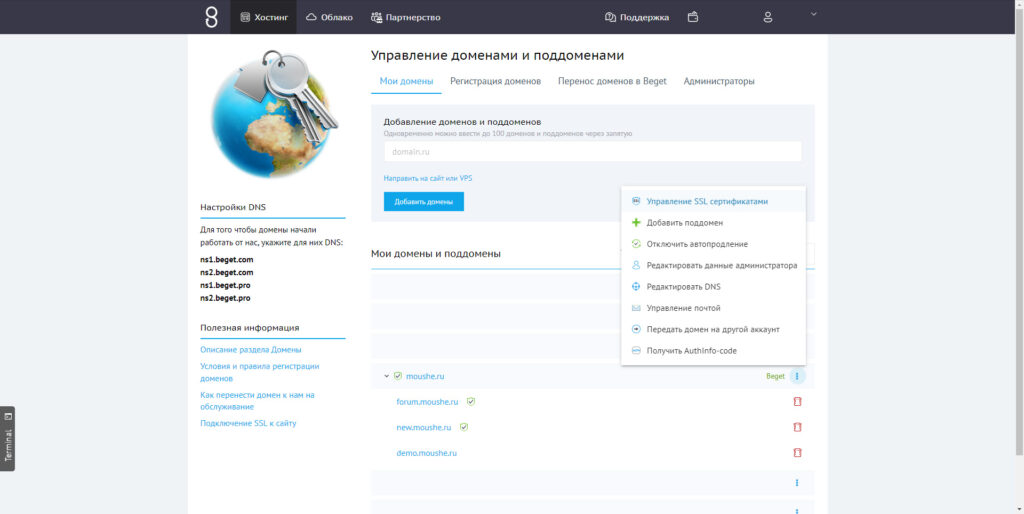Click the wallet balance icon
1024x514 pixels.
693,17
